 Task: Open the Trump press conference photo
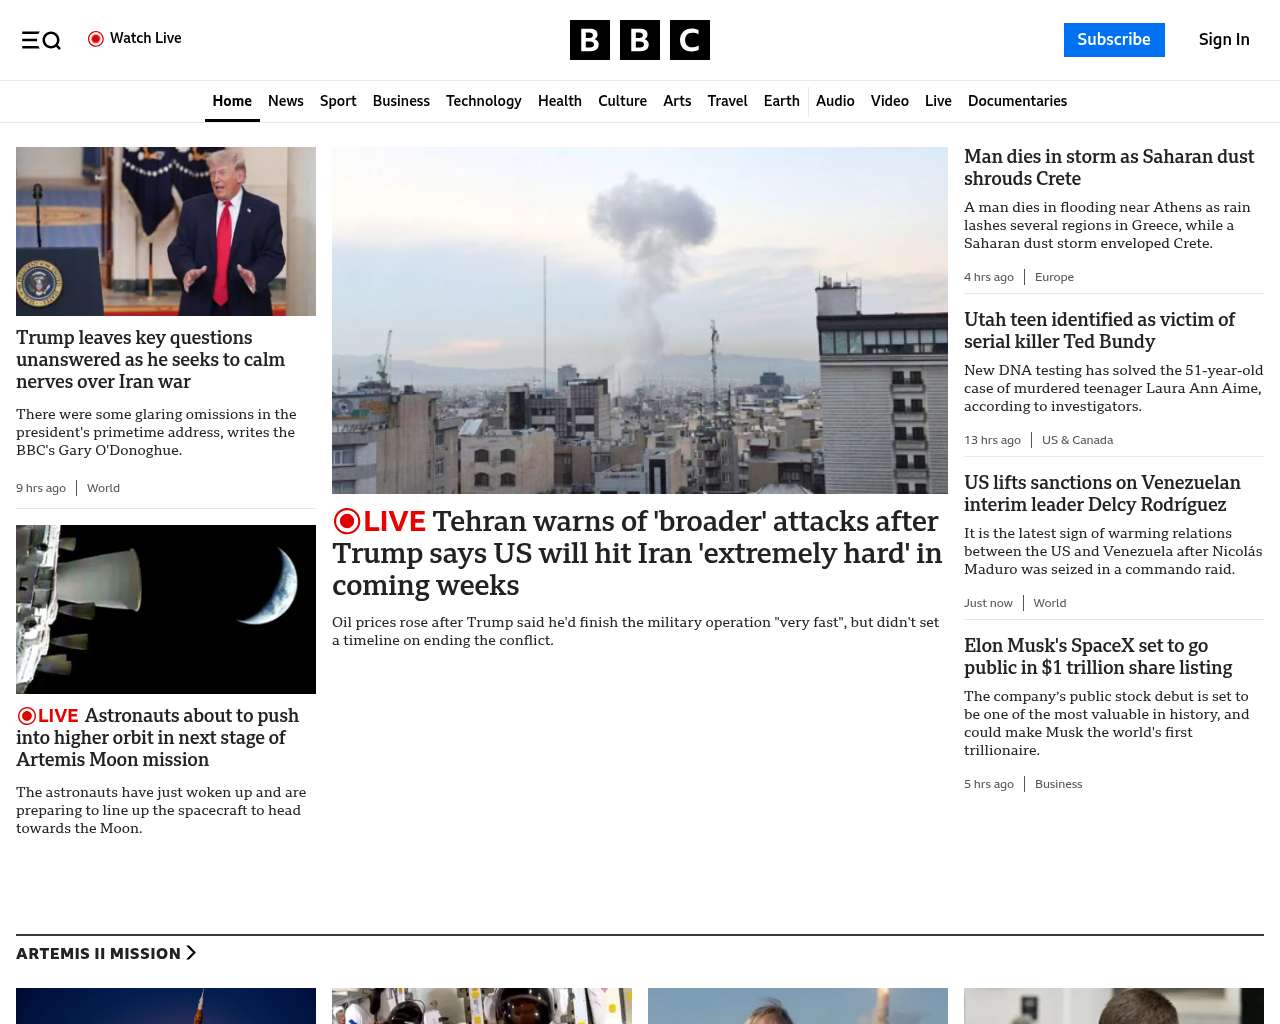[166, 231]
